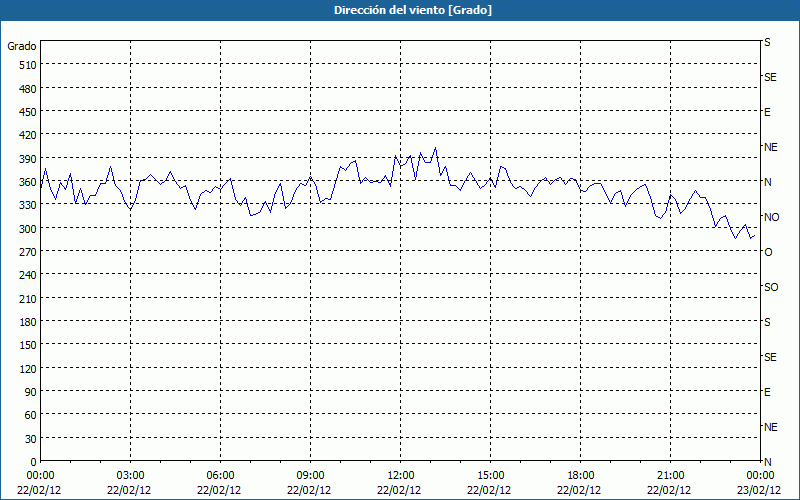Screen dimensions: 800x500
Task: Click the 510 value on the degree axis
Action: 28,65
